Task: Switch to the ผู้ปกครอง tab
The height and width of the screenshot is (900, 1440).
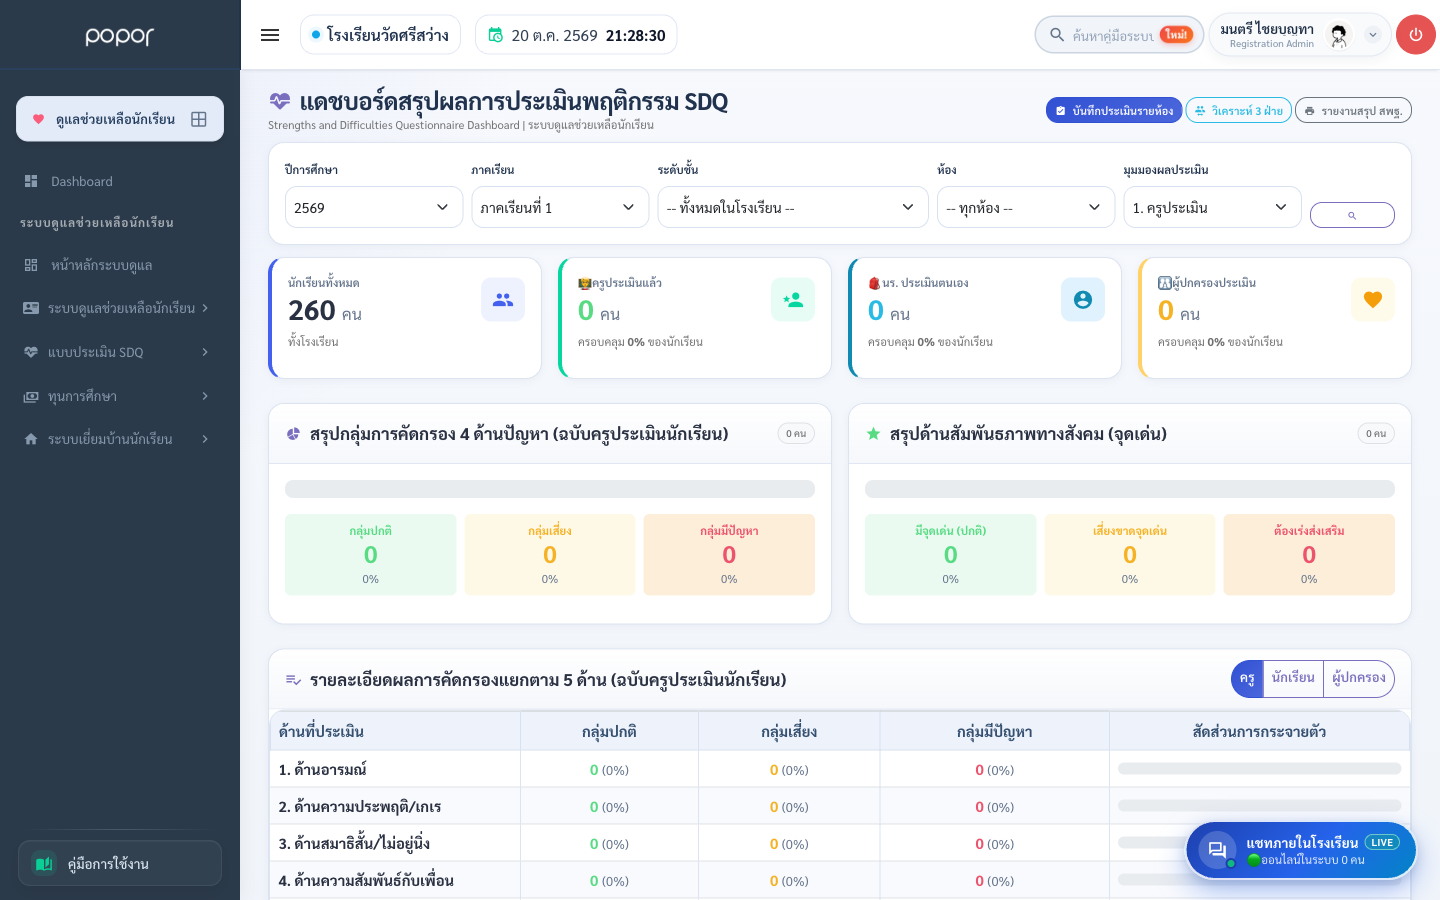Action: [1358, 678]
